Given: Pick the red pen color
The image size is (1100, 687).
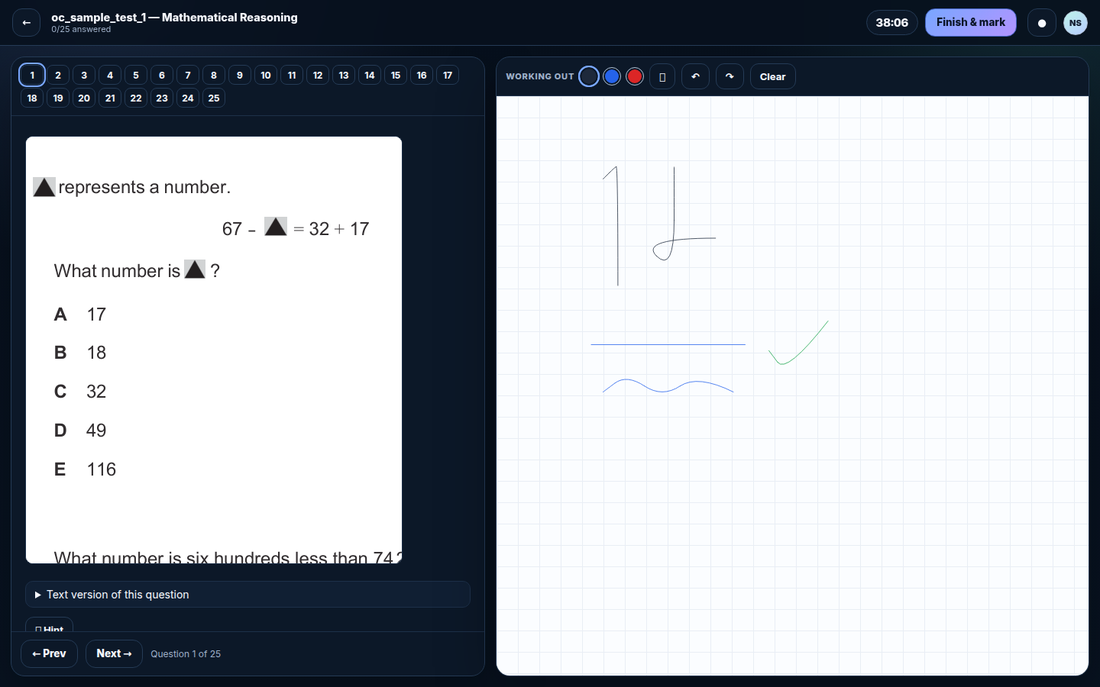Looking at the screenshot, I should pyautogui.click(x=635, y=76).
